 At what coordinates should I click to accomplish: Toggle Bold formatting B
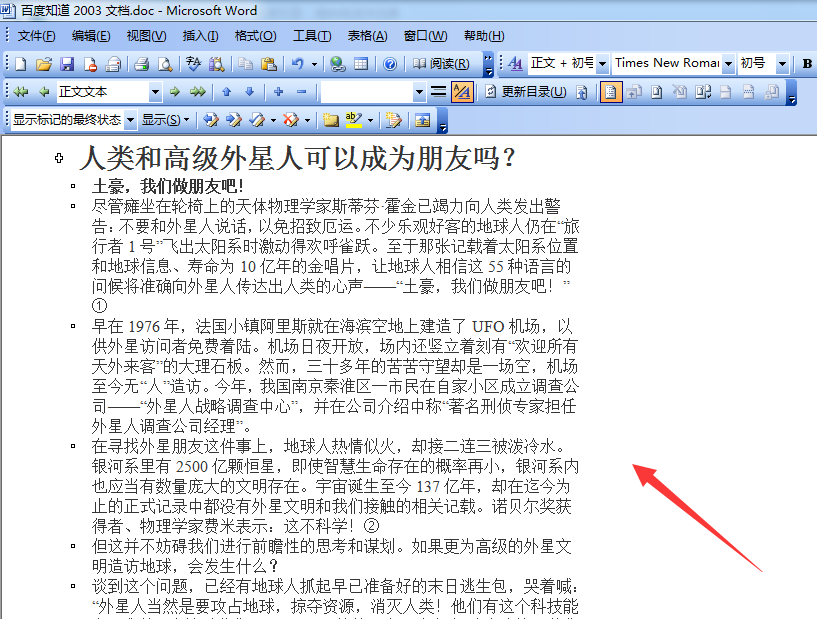pyautogui.click(x=807, y=64)
